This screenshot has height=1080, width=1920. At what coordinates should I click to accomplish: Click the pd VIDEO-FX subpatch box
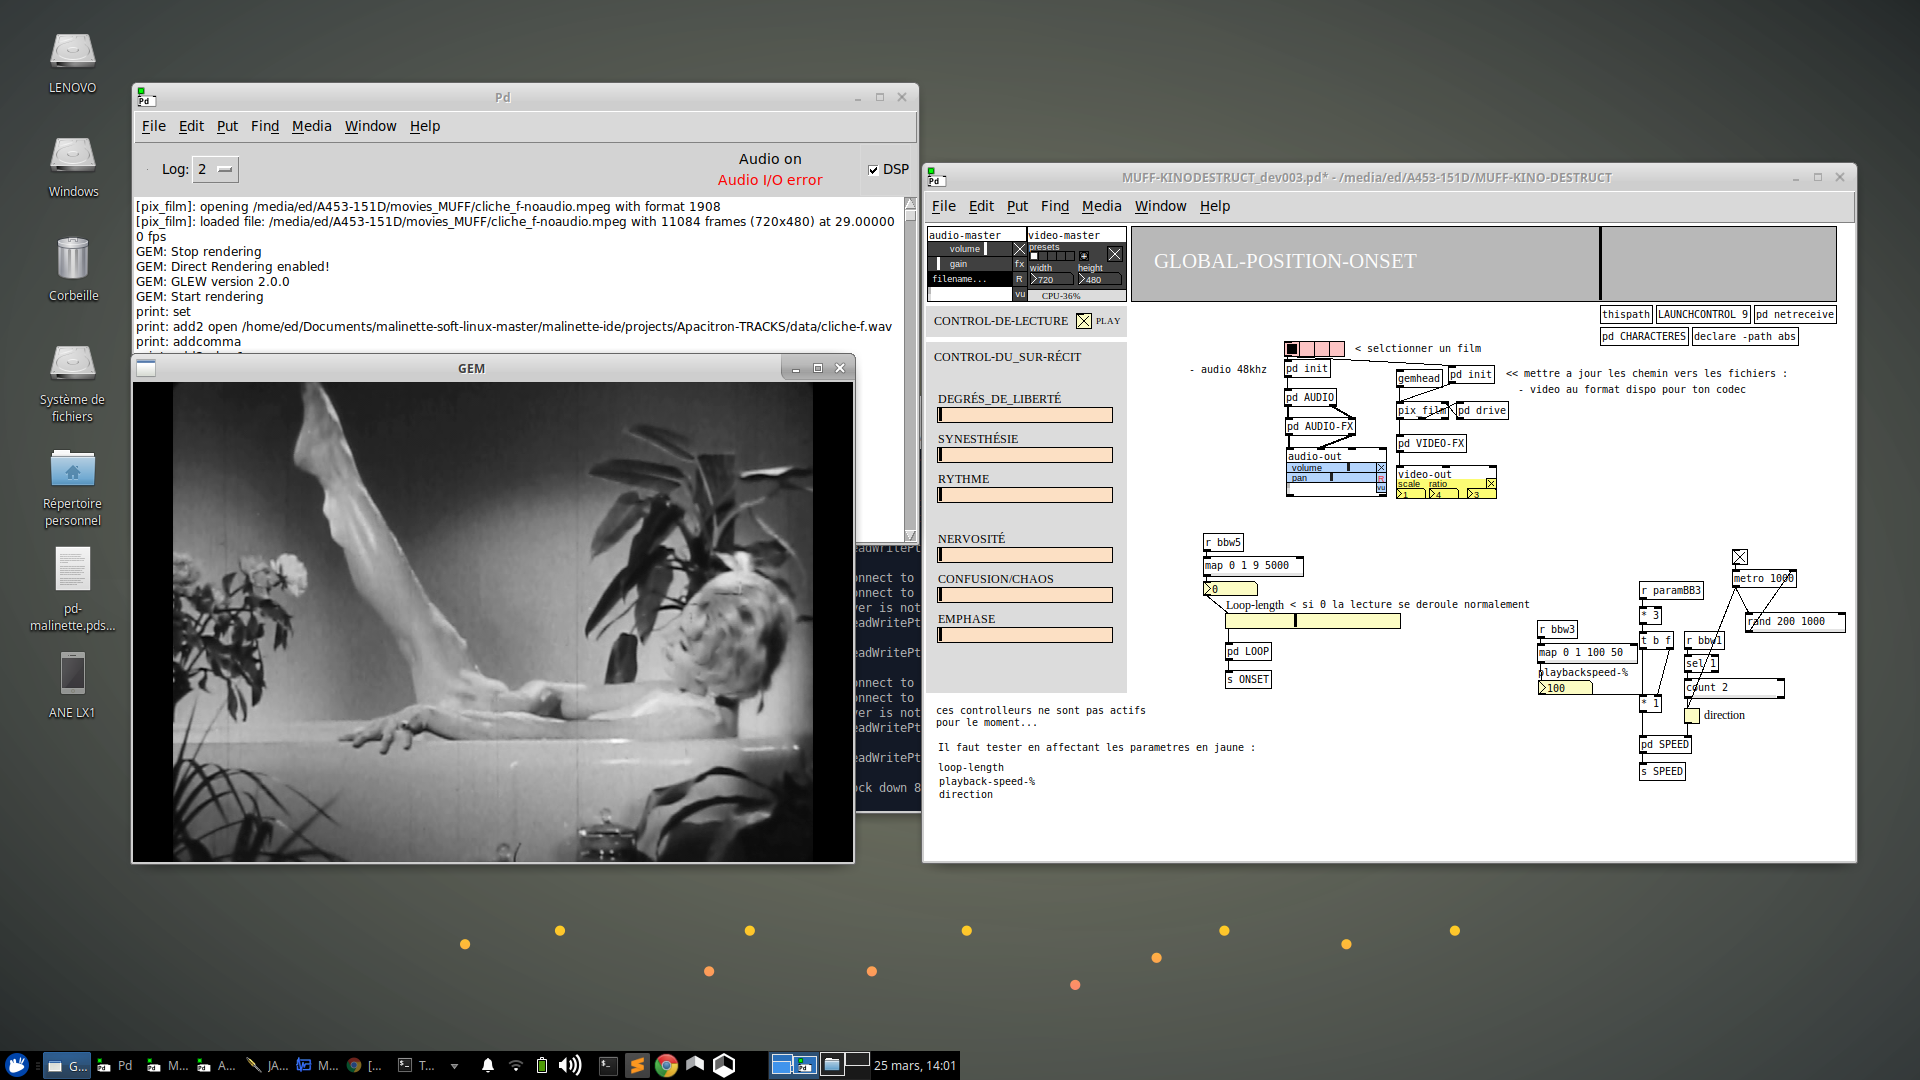point(1431,443)
